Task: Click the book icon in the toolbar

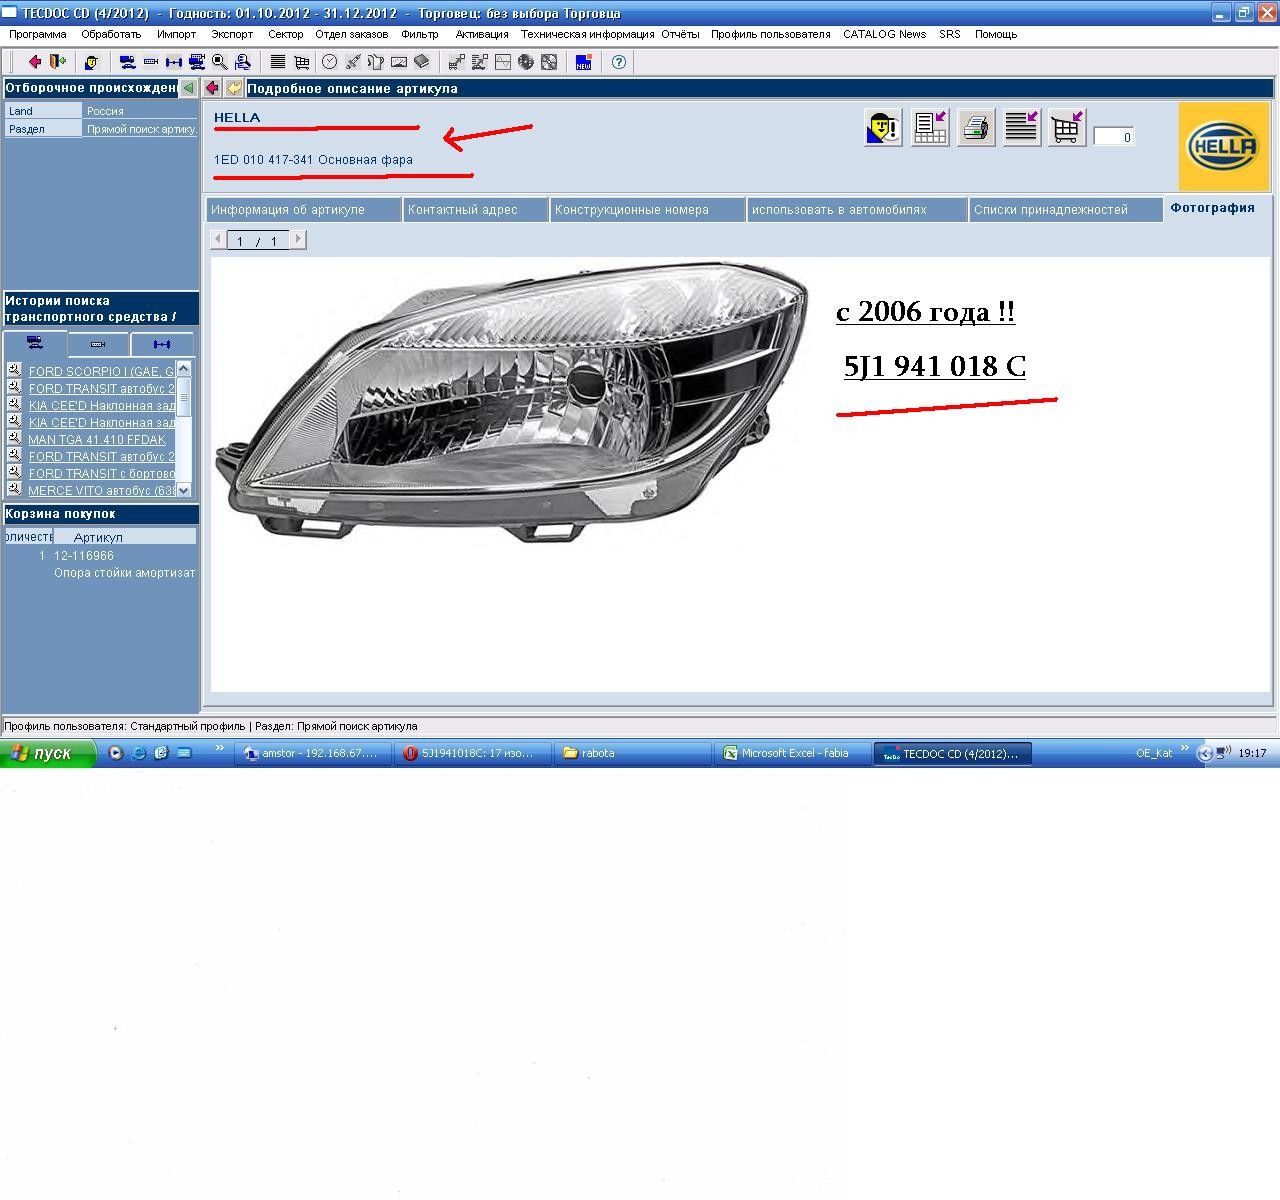Action: [421, 62]
